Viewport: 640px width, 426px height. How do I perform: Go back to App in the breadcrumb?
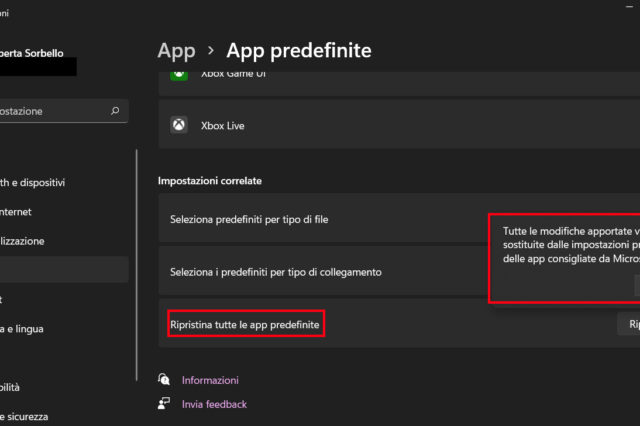[x=176, y=50]
